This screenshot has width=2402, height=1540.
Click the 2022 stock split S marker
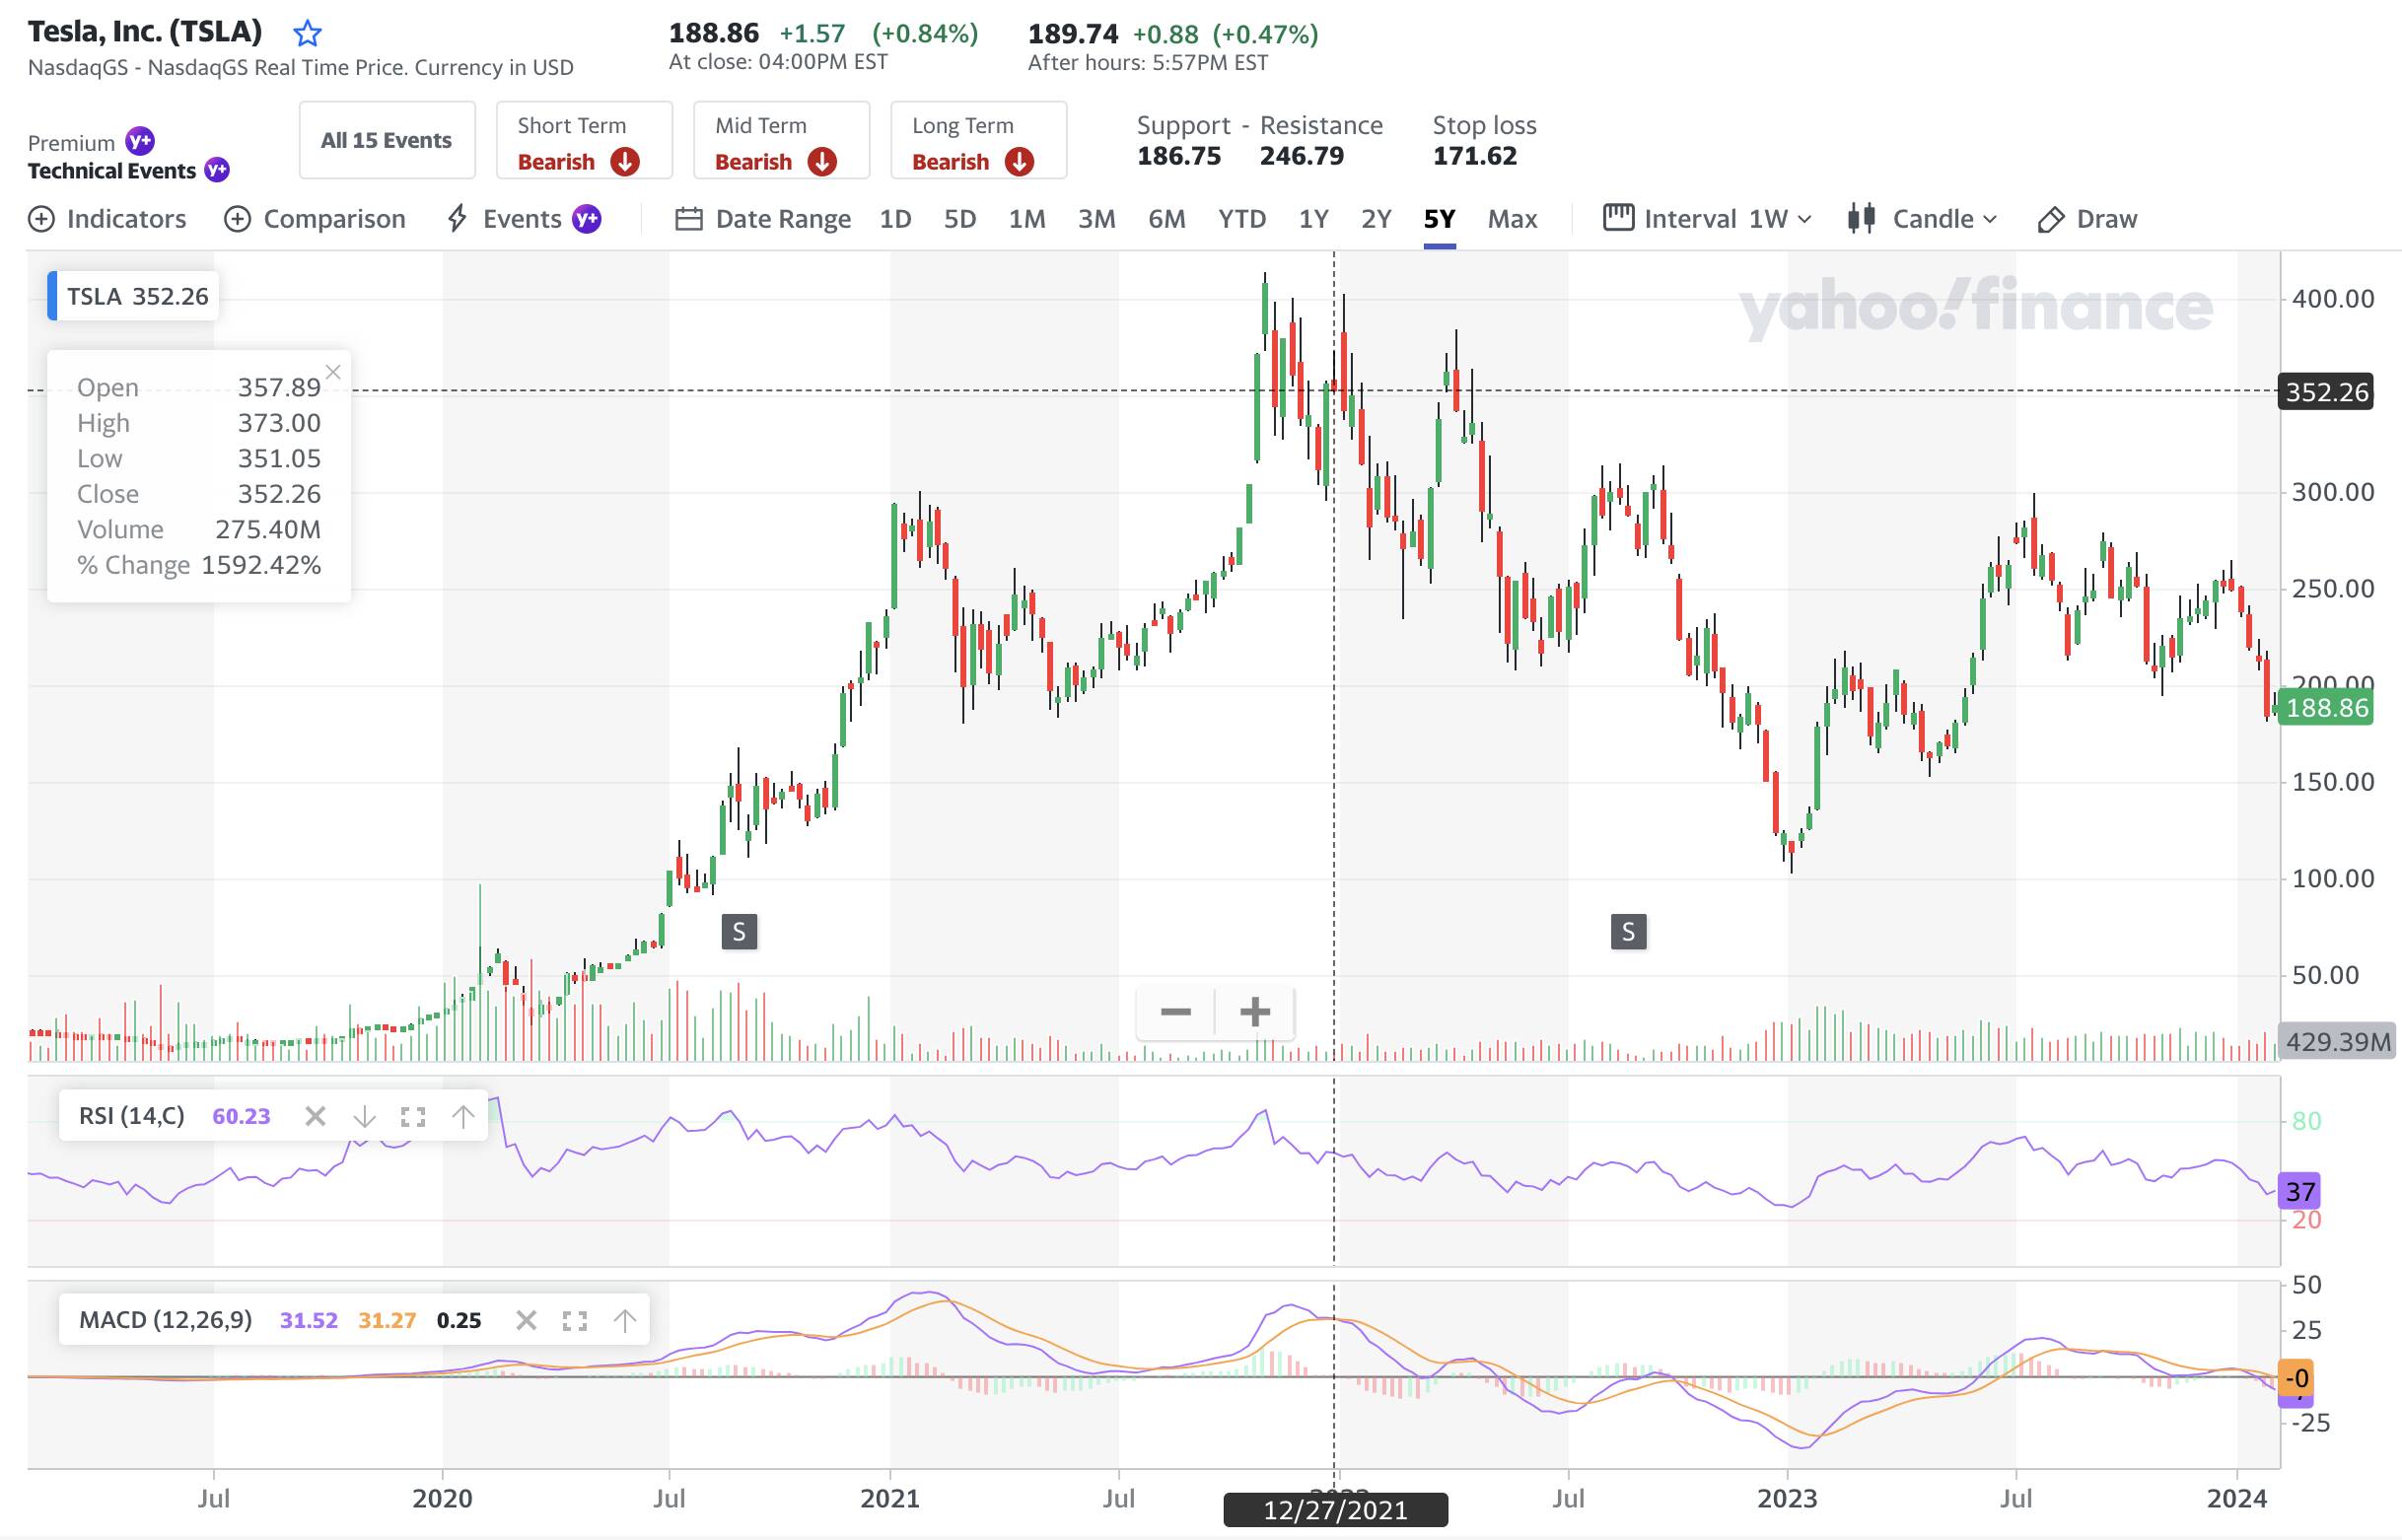[x=1628, y=932]
